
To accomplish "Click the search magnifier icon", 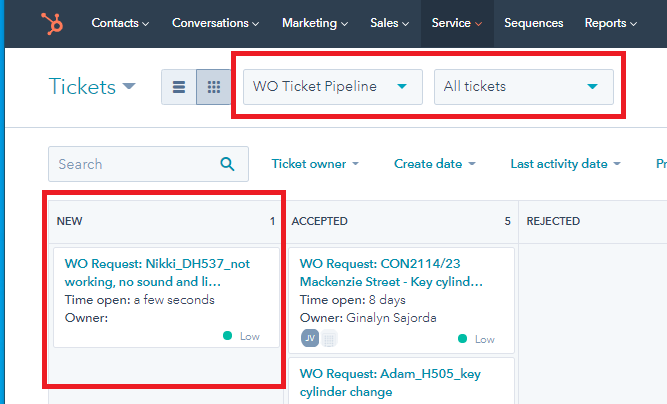I will (x=228, y=164).
